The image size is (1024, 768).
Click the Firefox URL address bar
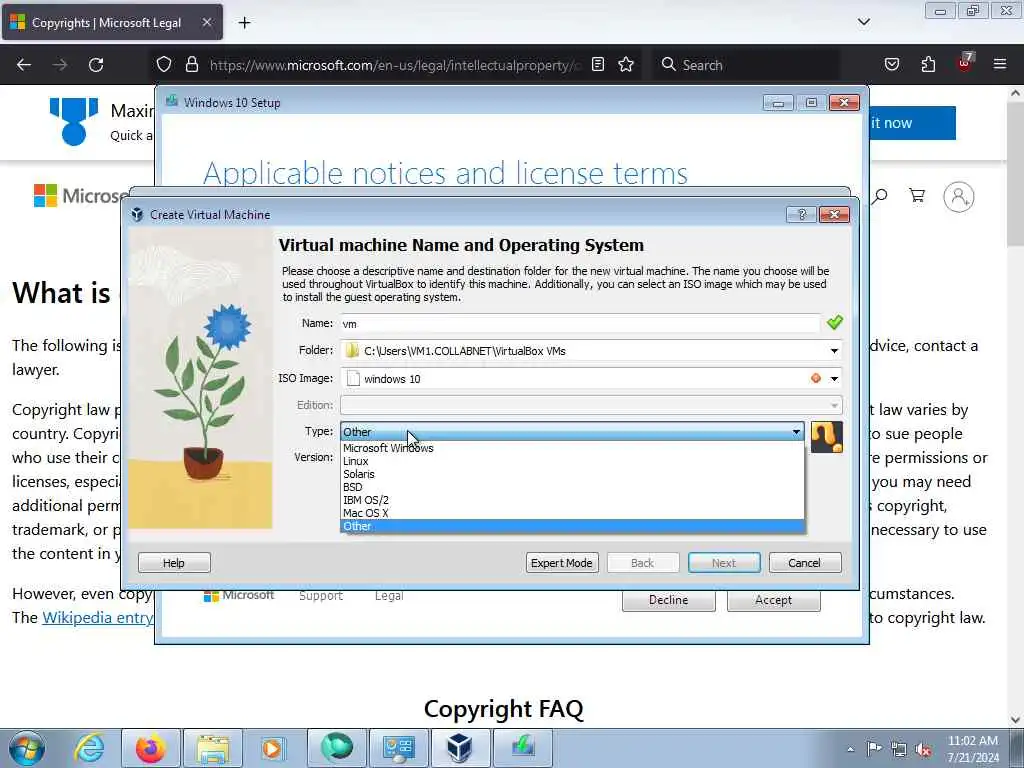[394, 65]
